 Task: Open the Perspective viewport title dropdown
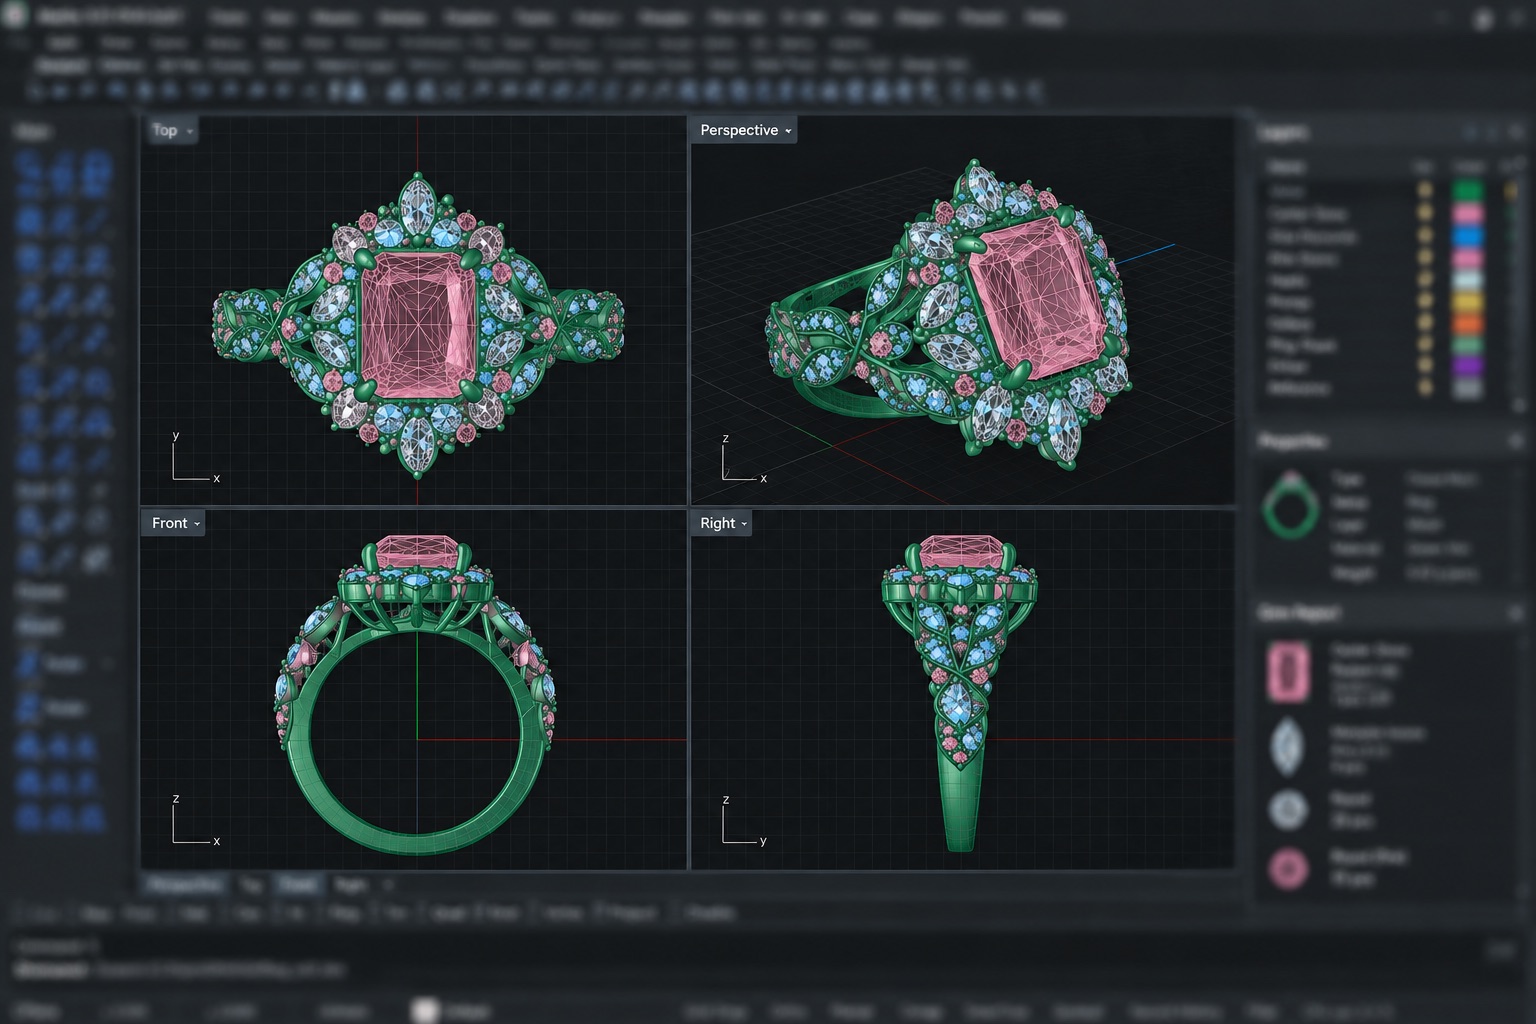coord(744,130)
